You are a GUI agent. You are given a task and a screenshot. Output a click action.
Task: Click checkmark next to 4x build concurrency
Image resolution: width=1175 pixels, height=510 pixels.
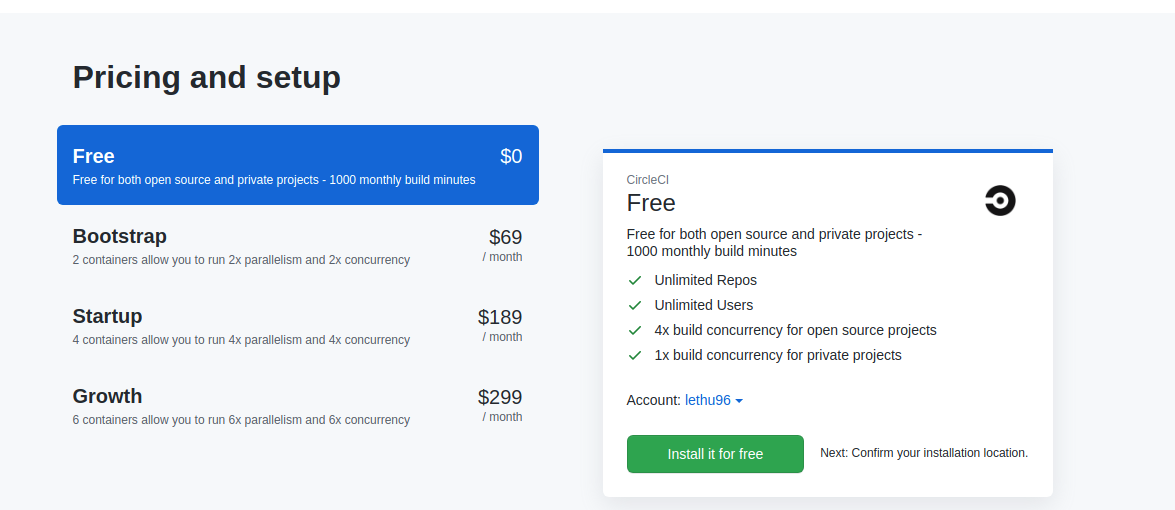[x=634, y=330]
